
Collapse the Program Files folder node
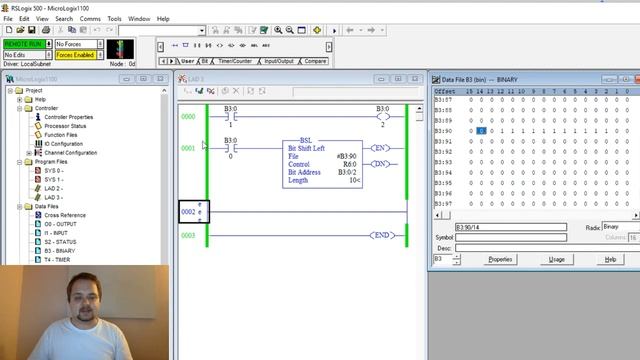pyautogui.click(x=20, y=162)
